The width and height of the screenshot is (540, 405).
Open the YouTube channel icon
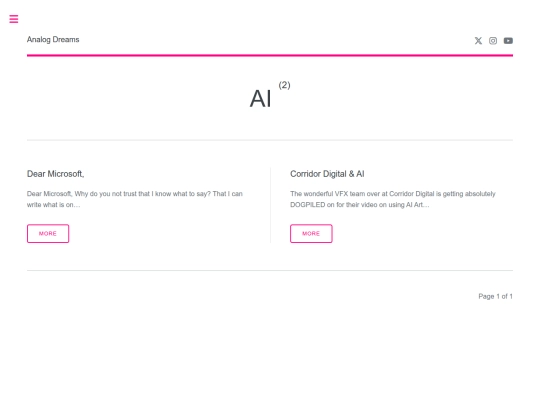pyautogui.click(x=508, y=41)
